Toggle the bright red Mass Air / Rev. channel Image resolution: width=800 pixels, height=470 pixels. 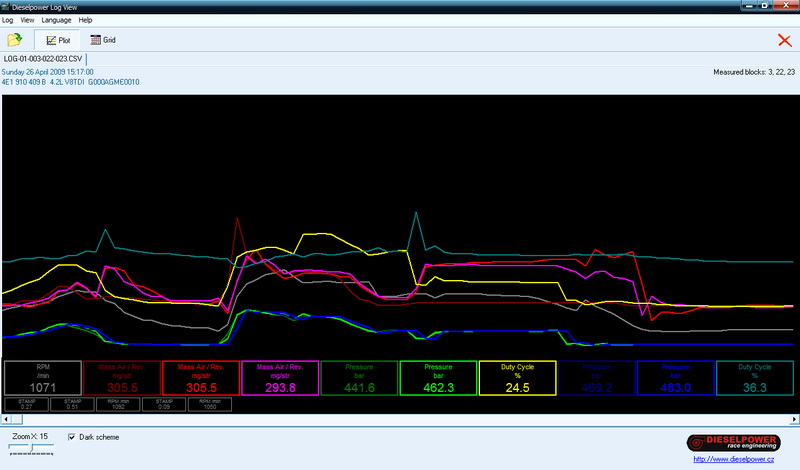tap(200, 377)
